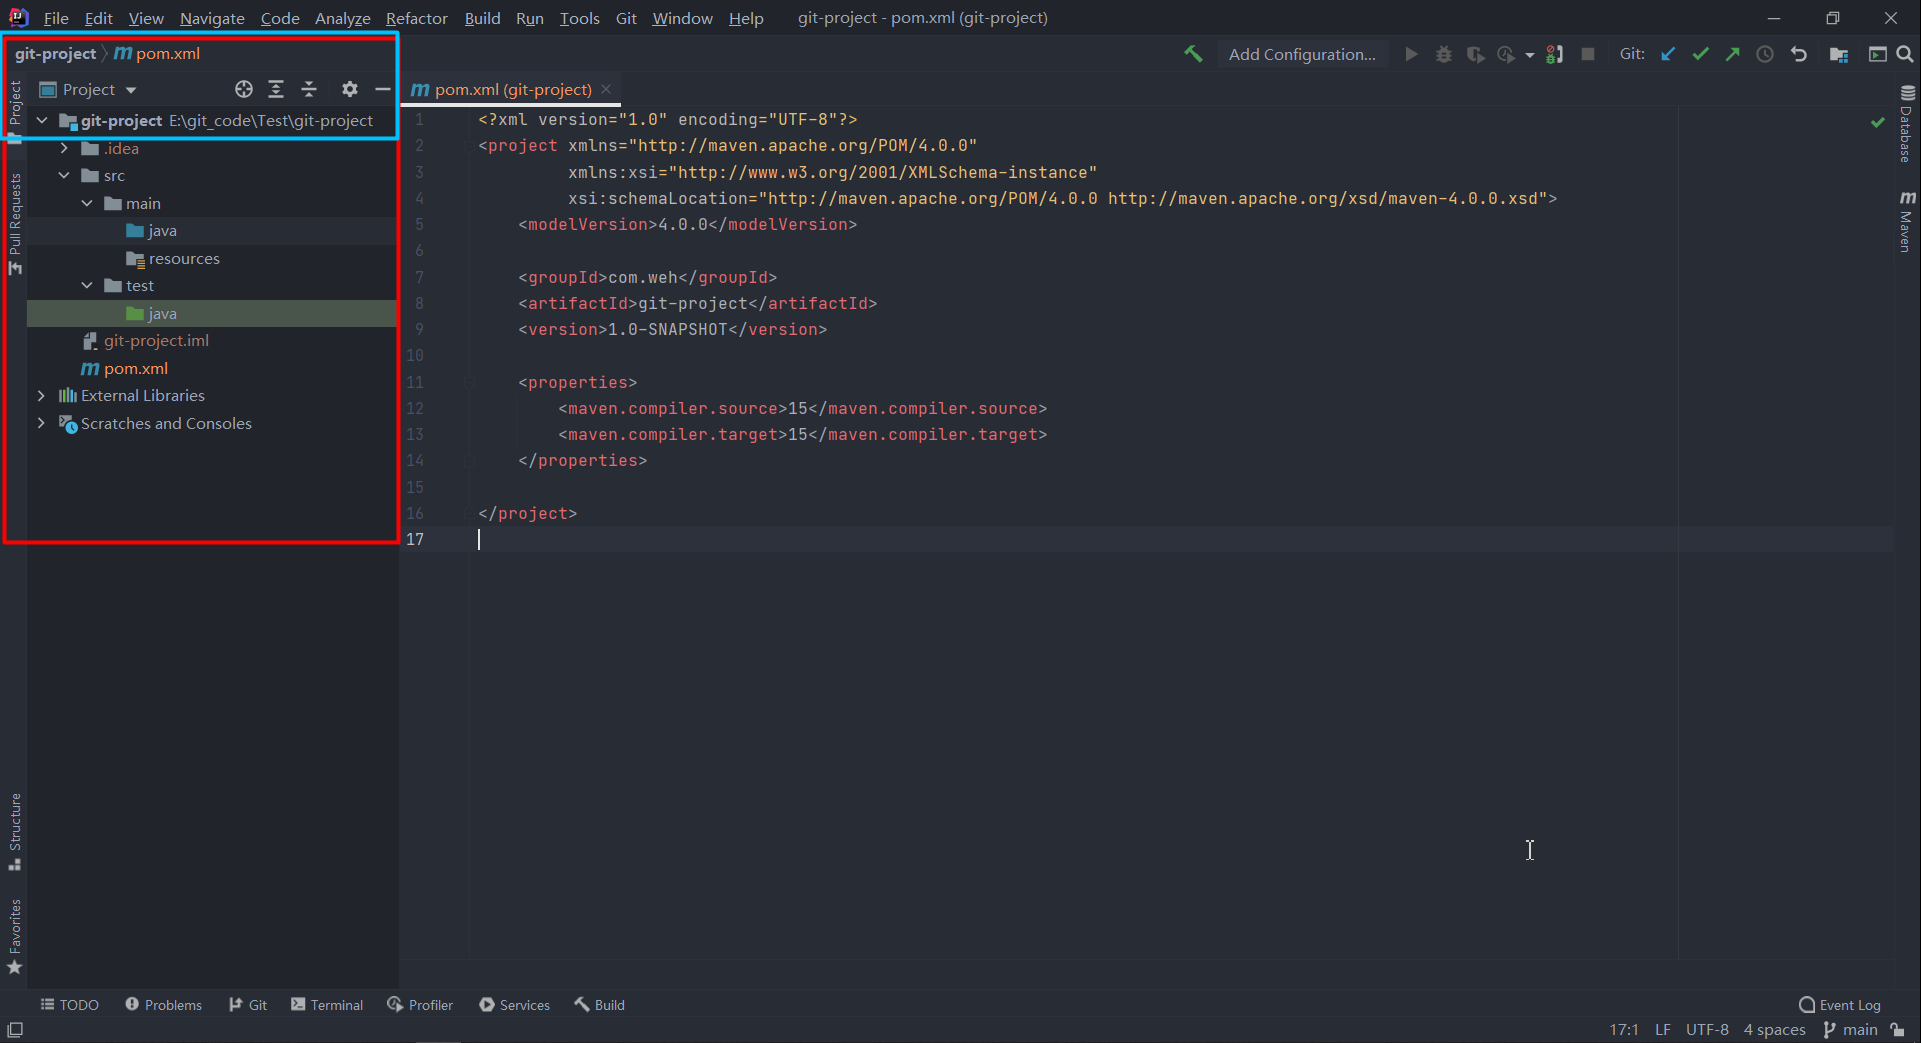
Task: Open the Project view dropdown
Action: point(87,89)
